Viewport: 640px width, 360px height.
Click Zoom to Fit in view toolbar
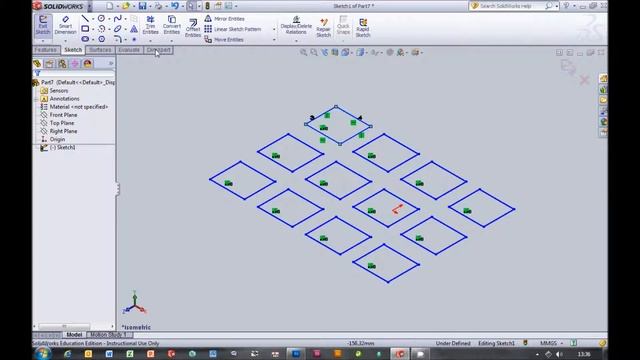(x=303, y=52)
